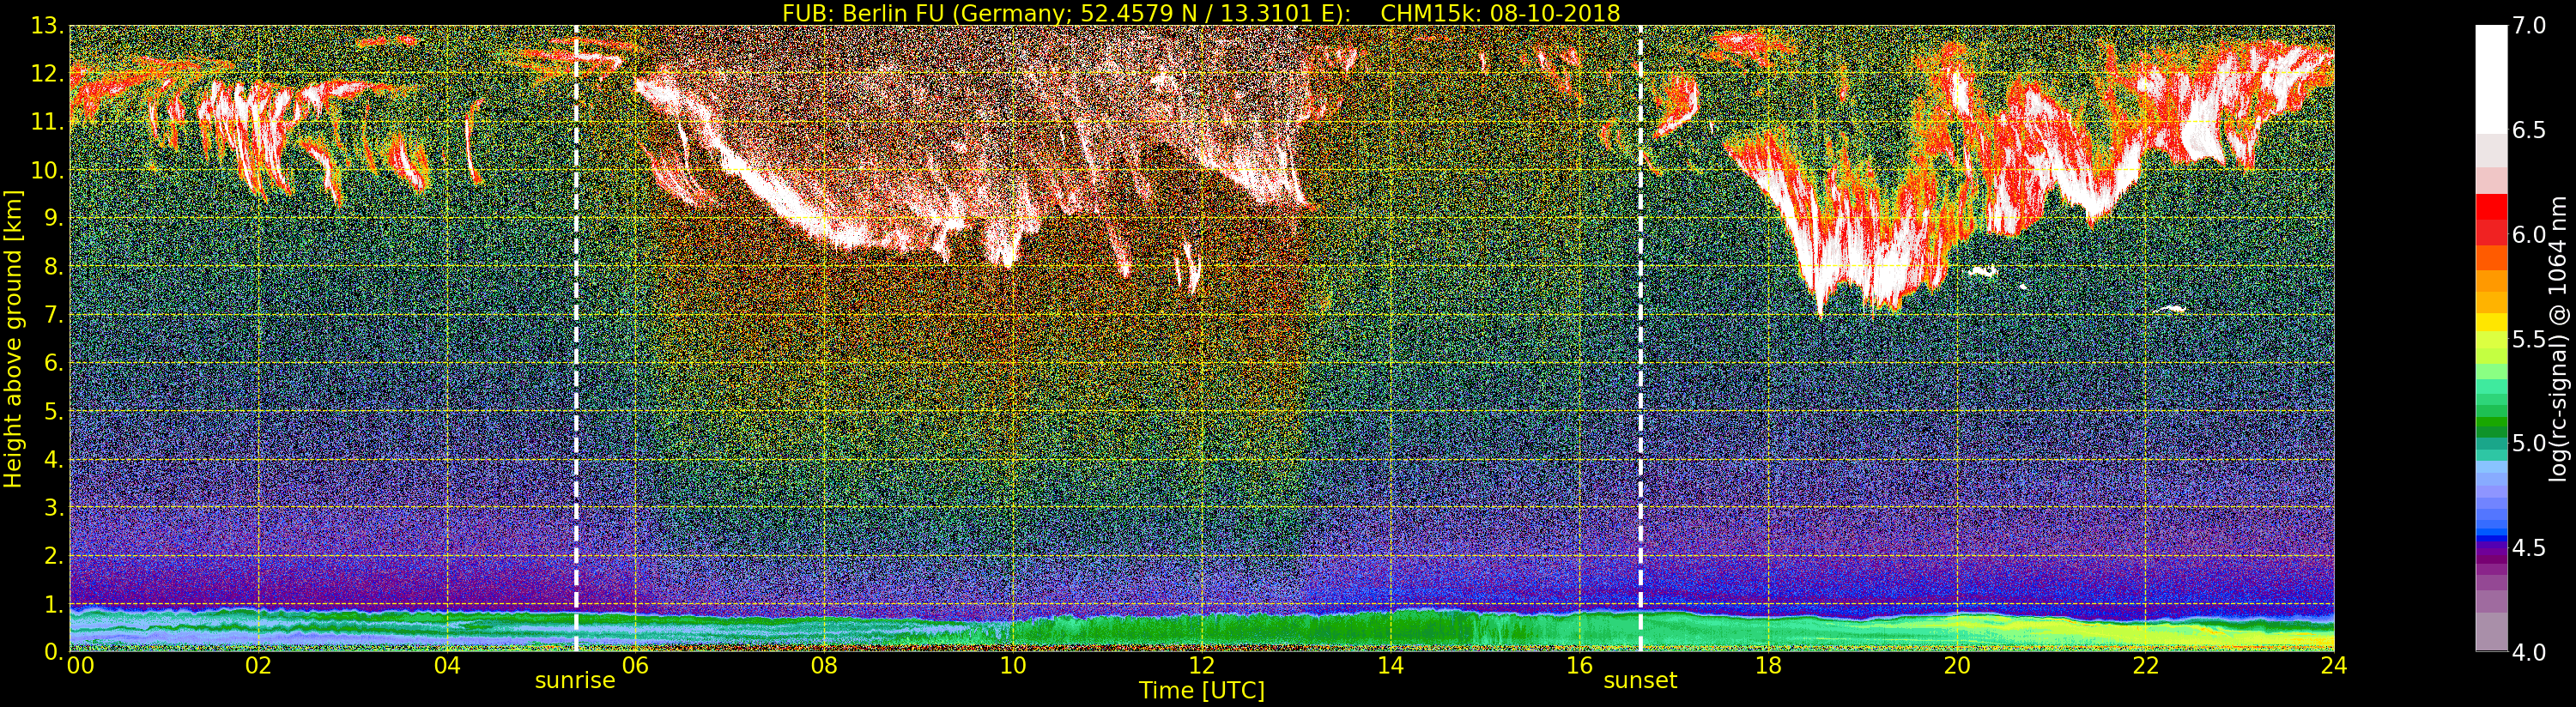The width and height of the screenshot is (2576, 707).
Task: Select the white dashed sunrise marker line
Action: (576, 338)
